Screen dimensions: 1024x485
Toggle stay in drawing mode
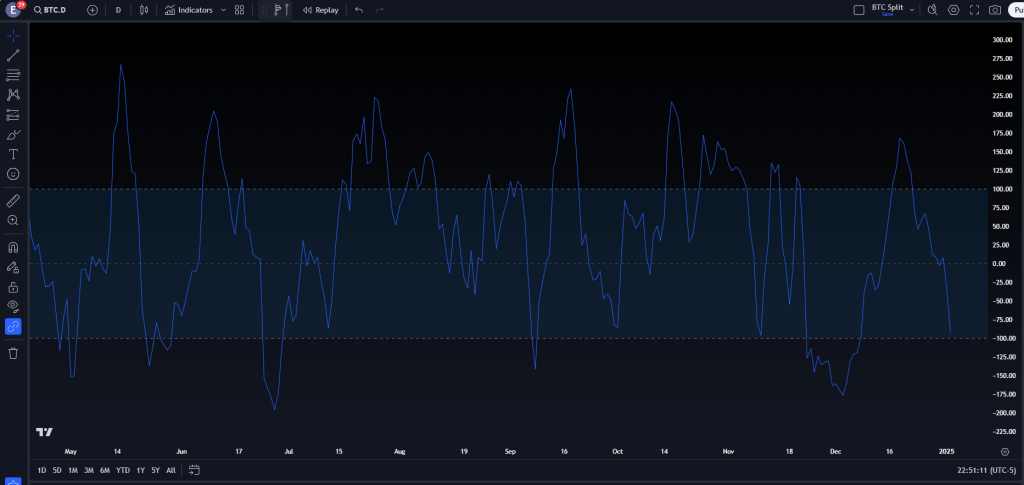(x=13, y=267)
